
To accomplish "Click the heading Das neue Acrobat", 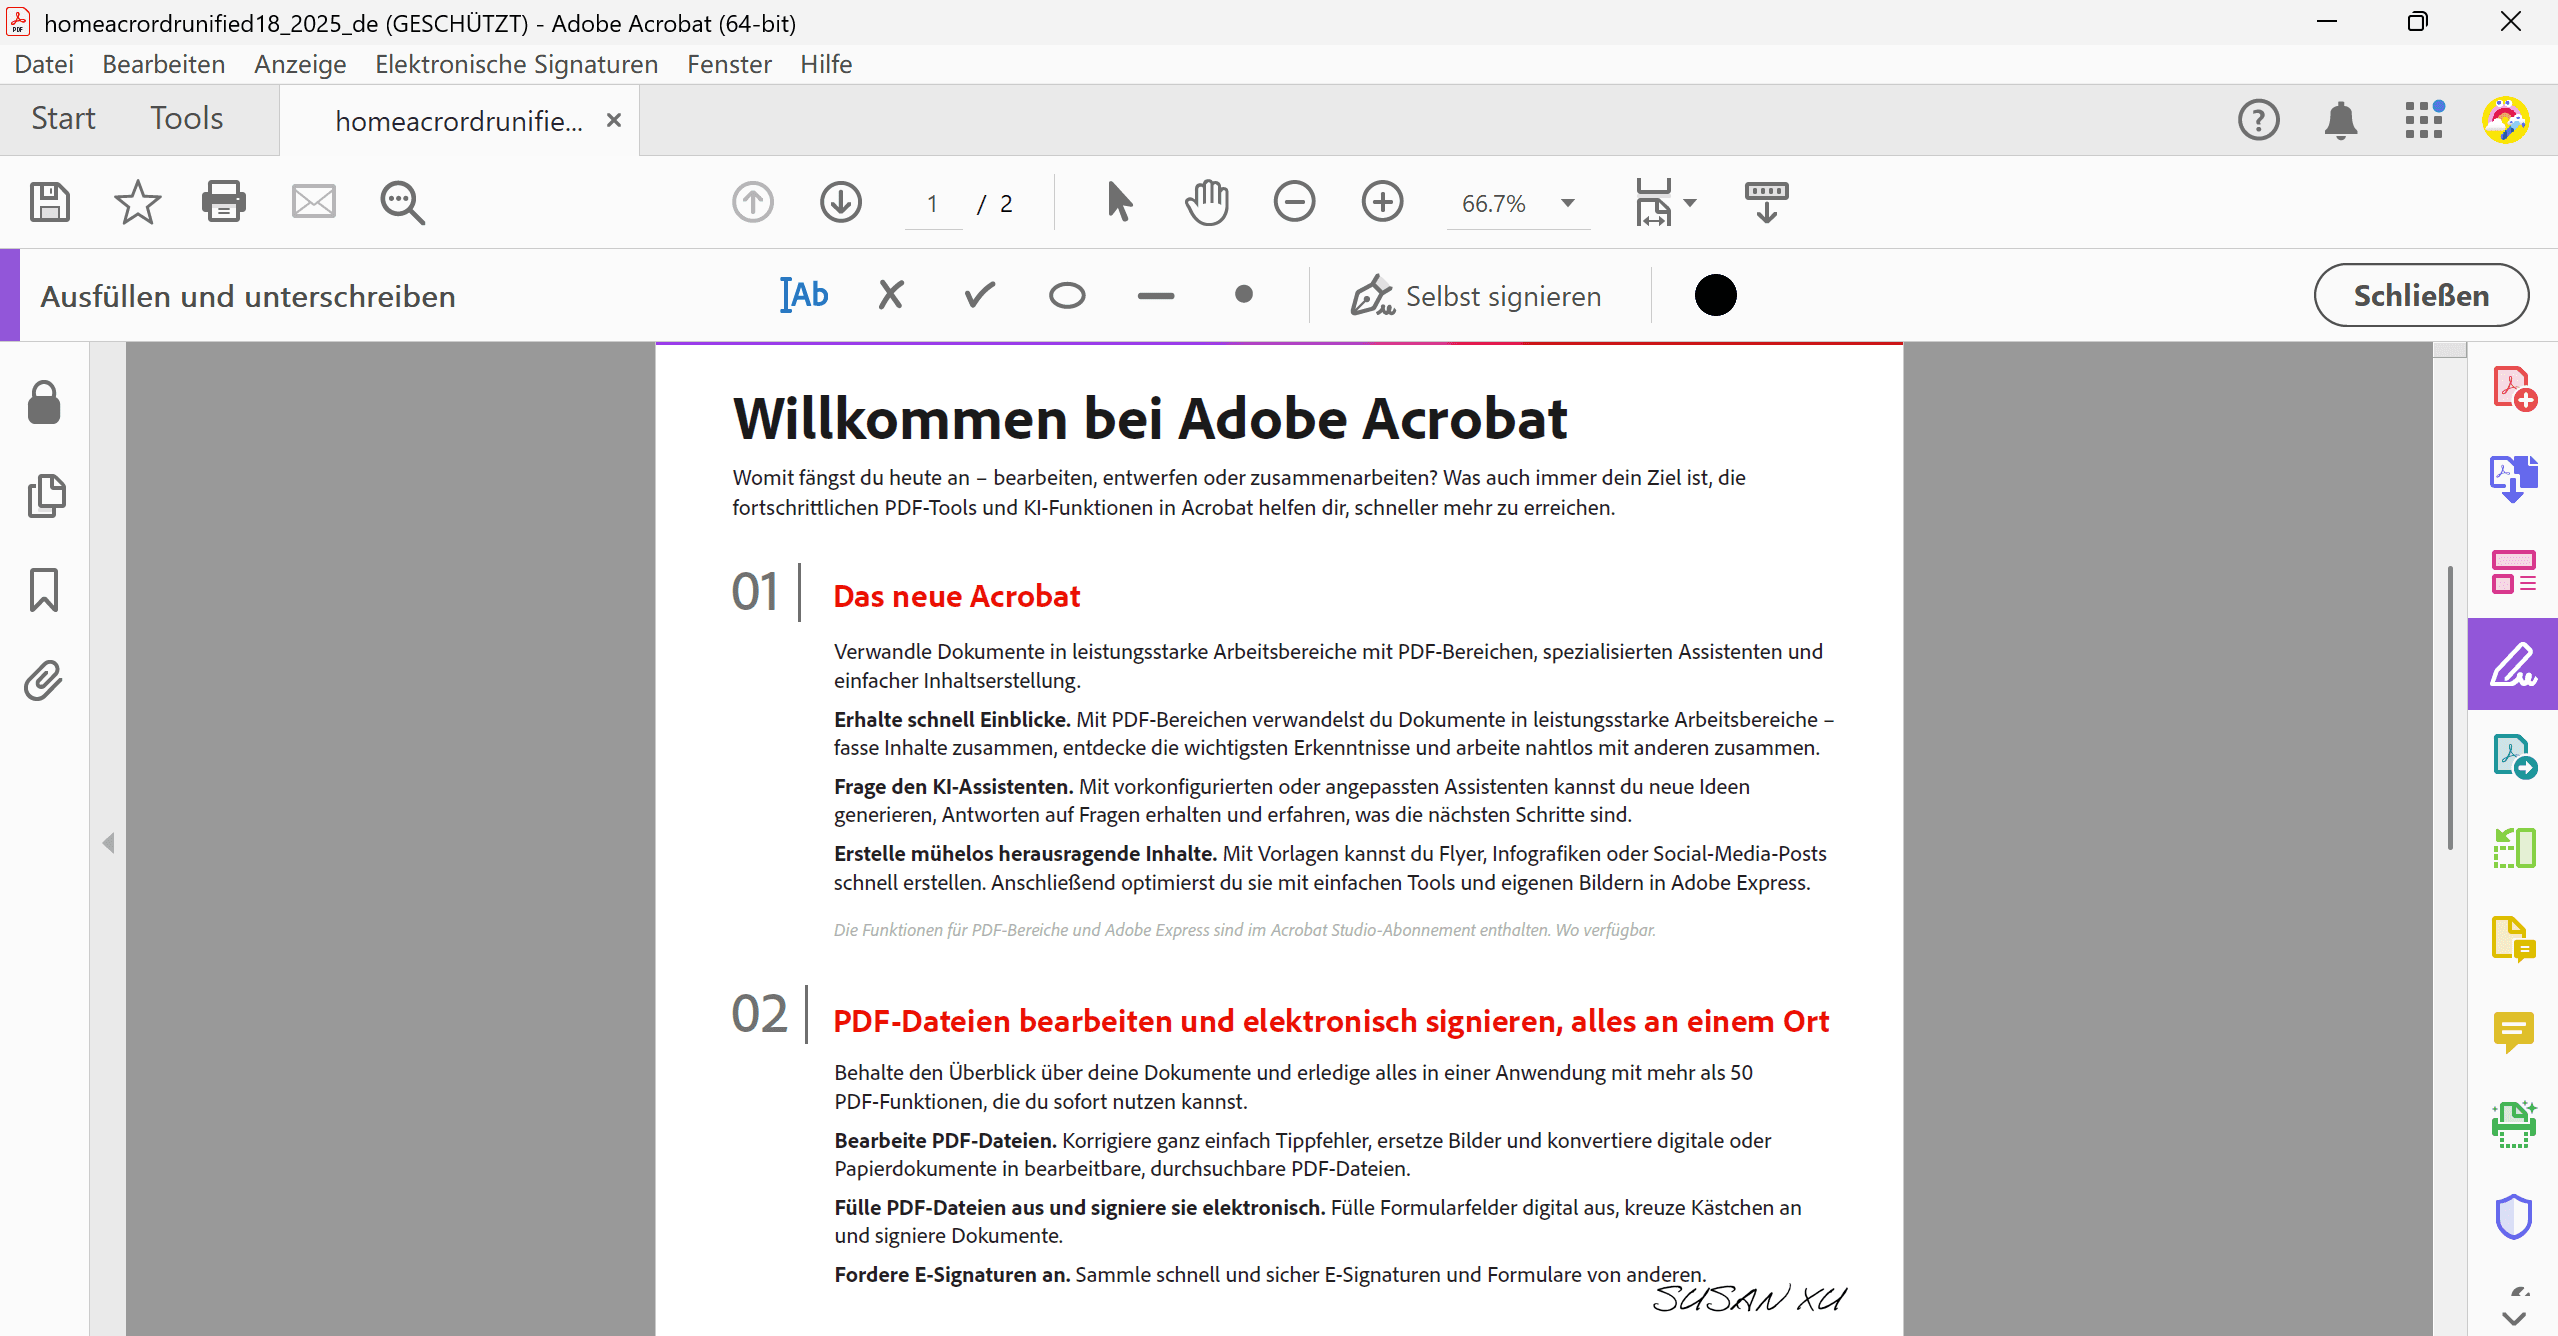I will [x=957, y=596].
